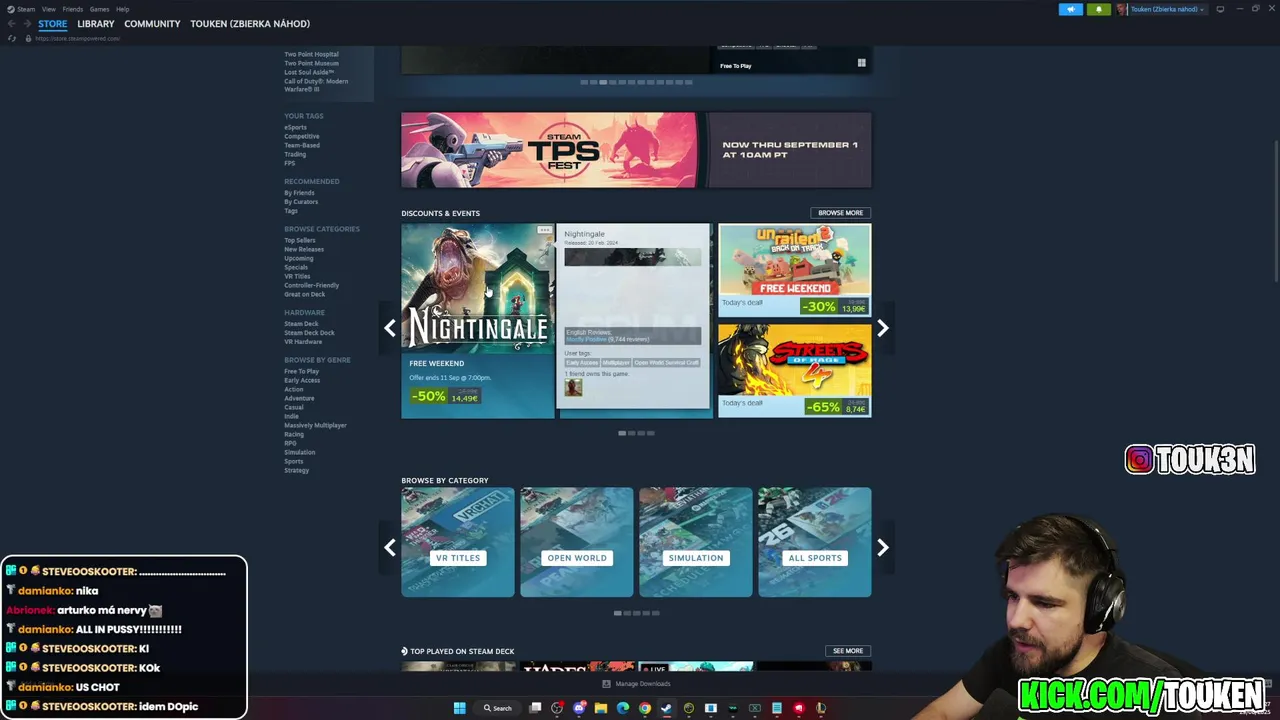Go to first discounts carousel page dot

pyautogui.click(x=622, y=433)
